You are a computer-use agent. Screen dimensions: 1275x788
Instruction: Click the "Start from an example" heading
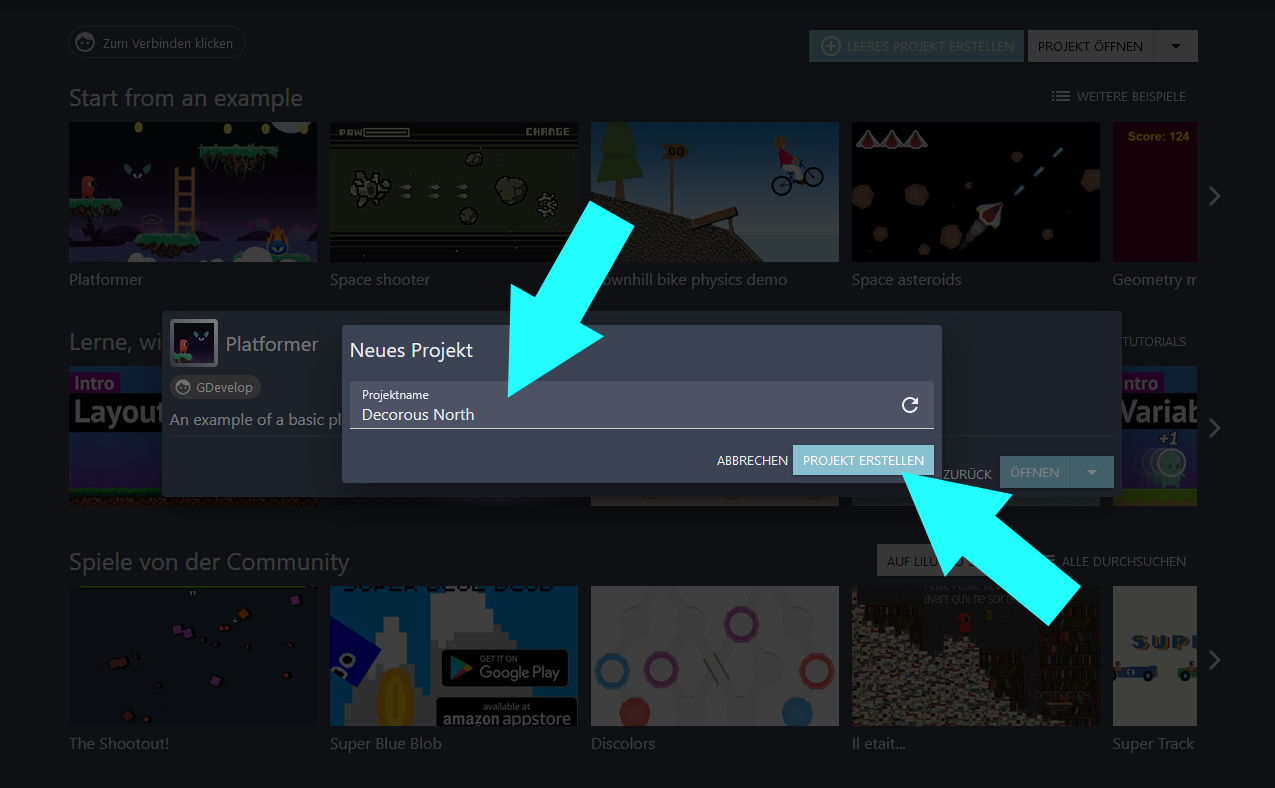[x=186, y=98]
